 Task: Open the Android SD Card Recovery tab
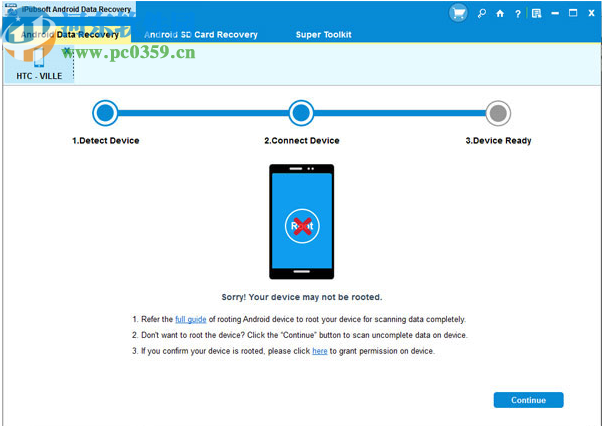click(x=201, y=35)
